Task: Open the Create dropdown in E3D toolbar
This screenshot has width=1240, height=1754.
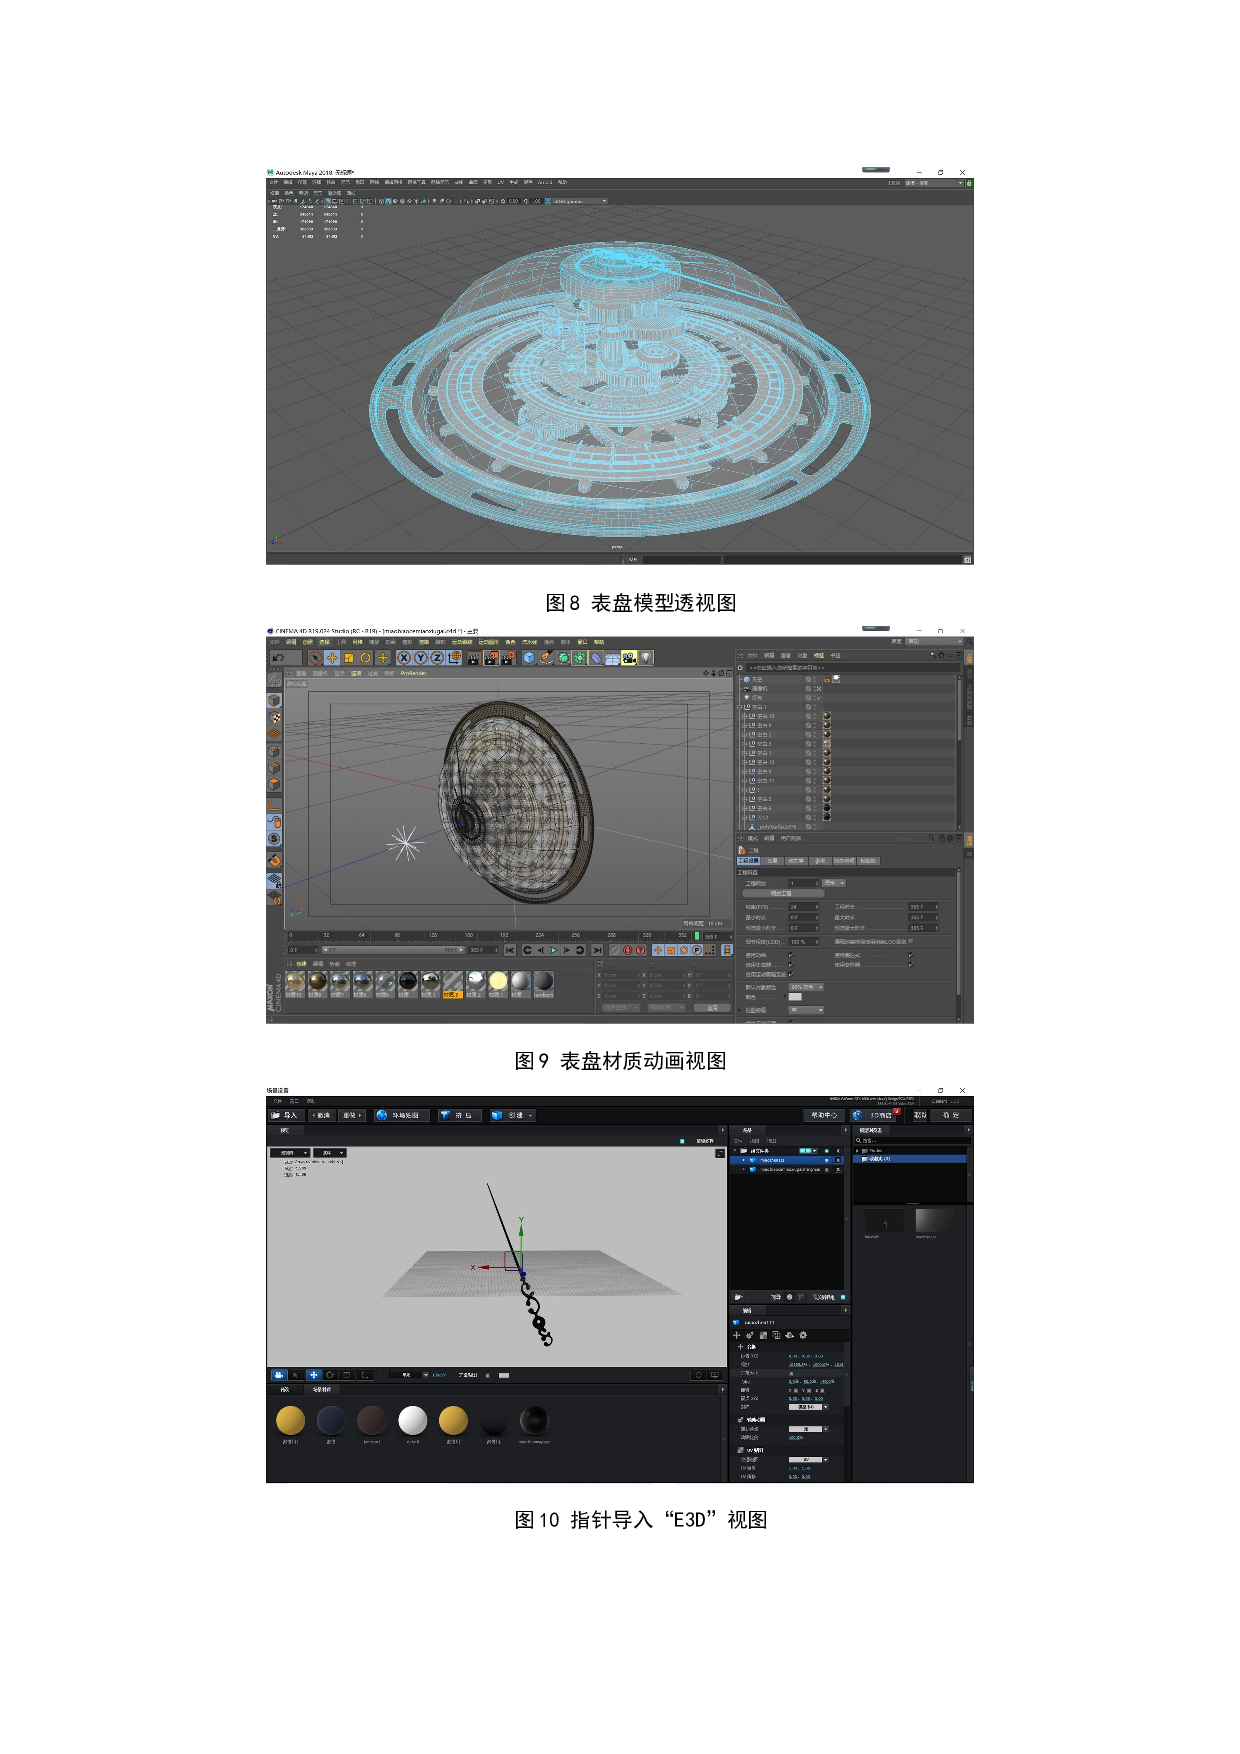Action: click(513, 1115)
